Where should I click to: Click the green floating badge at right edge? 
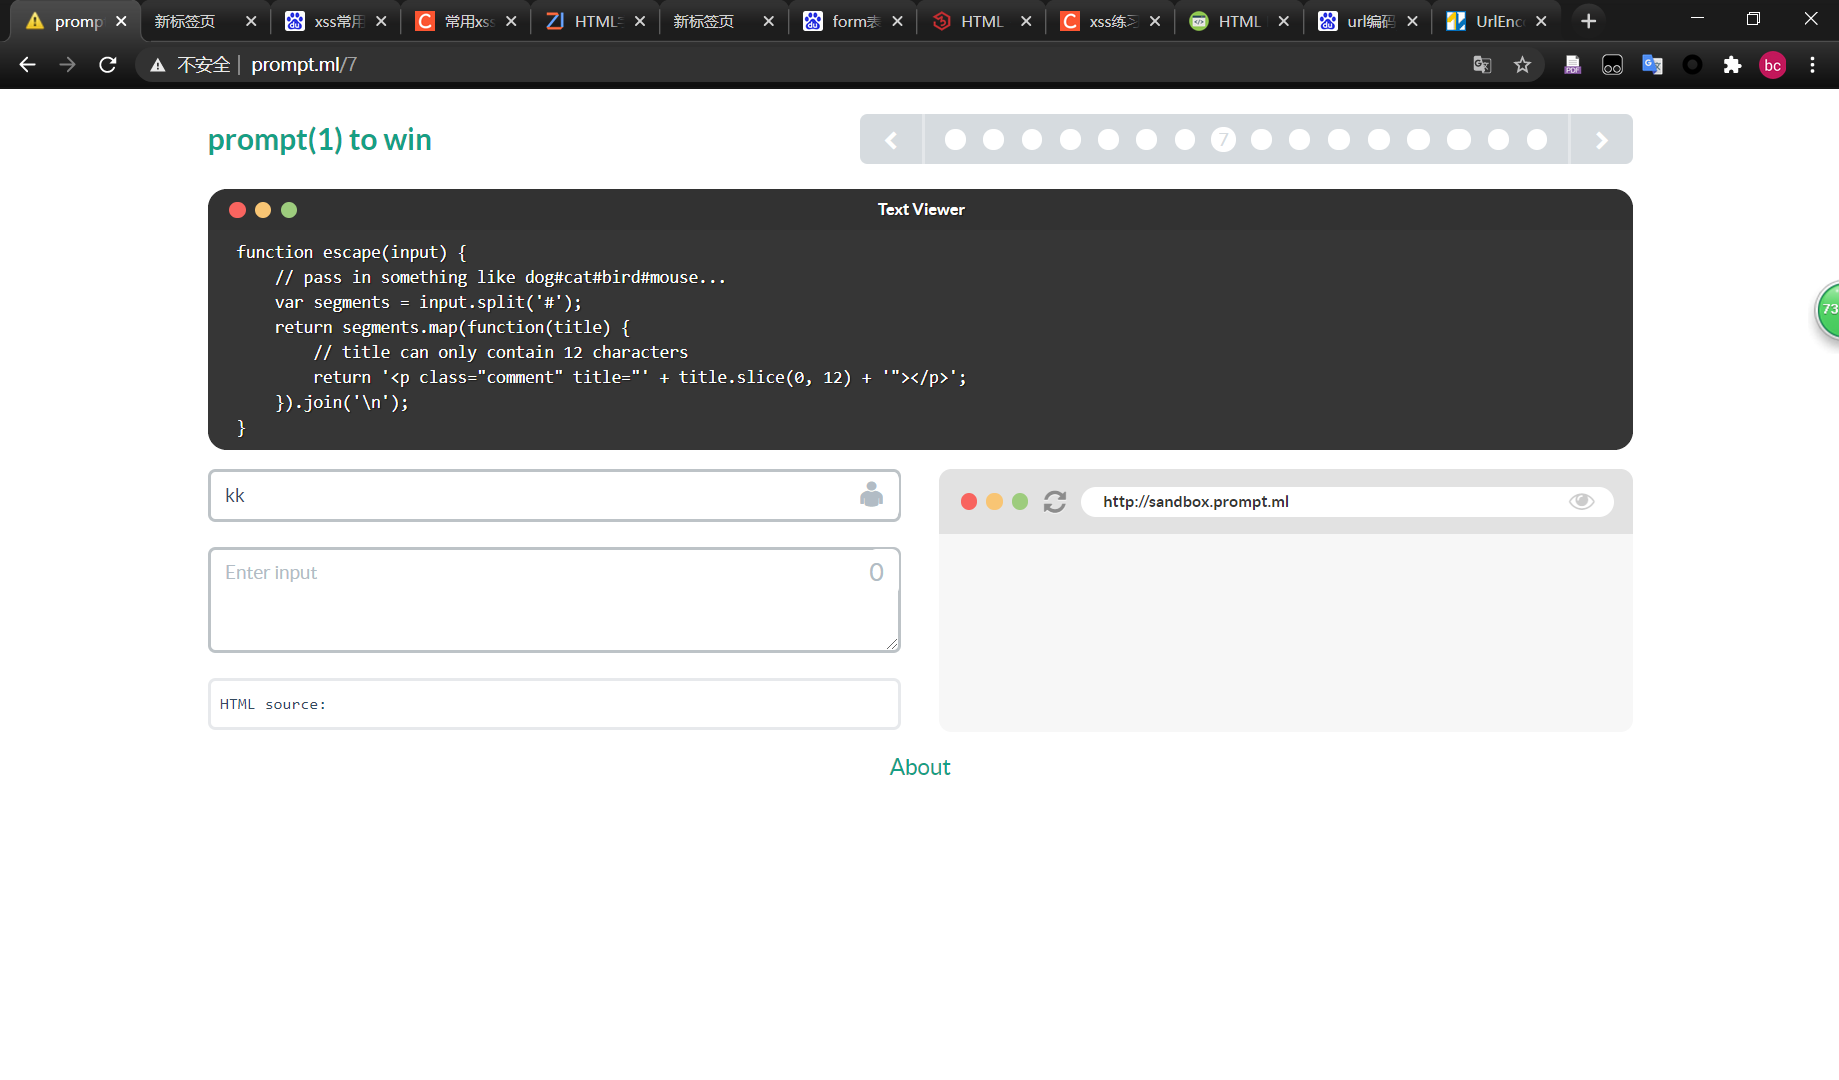(1827, 310)
